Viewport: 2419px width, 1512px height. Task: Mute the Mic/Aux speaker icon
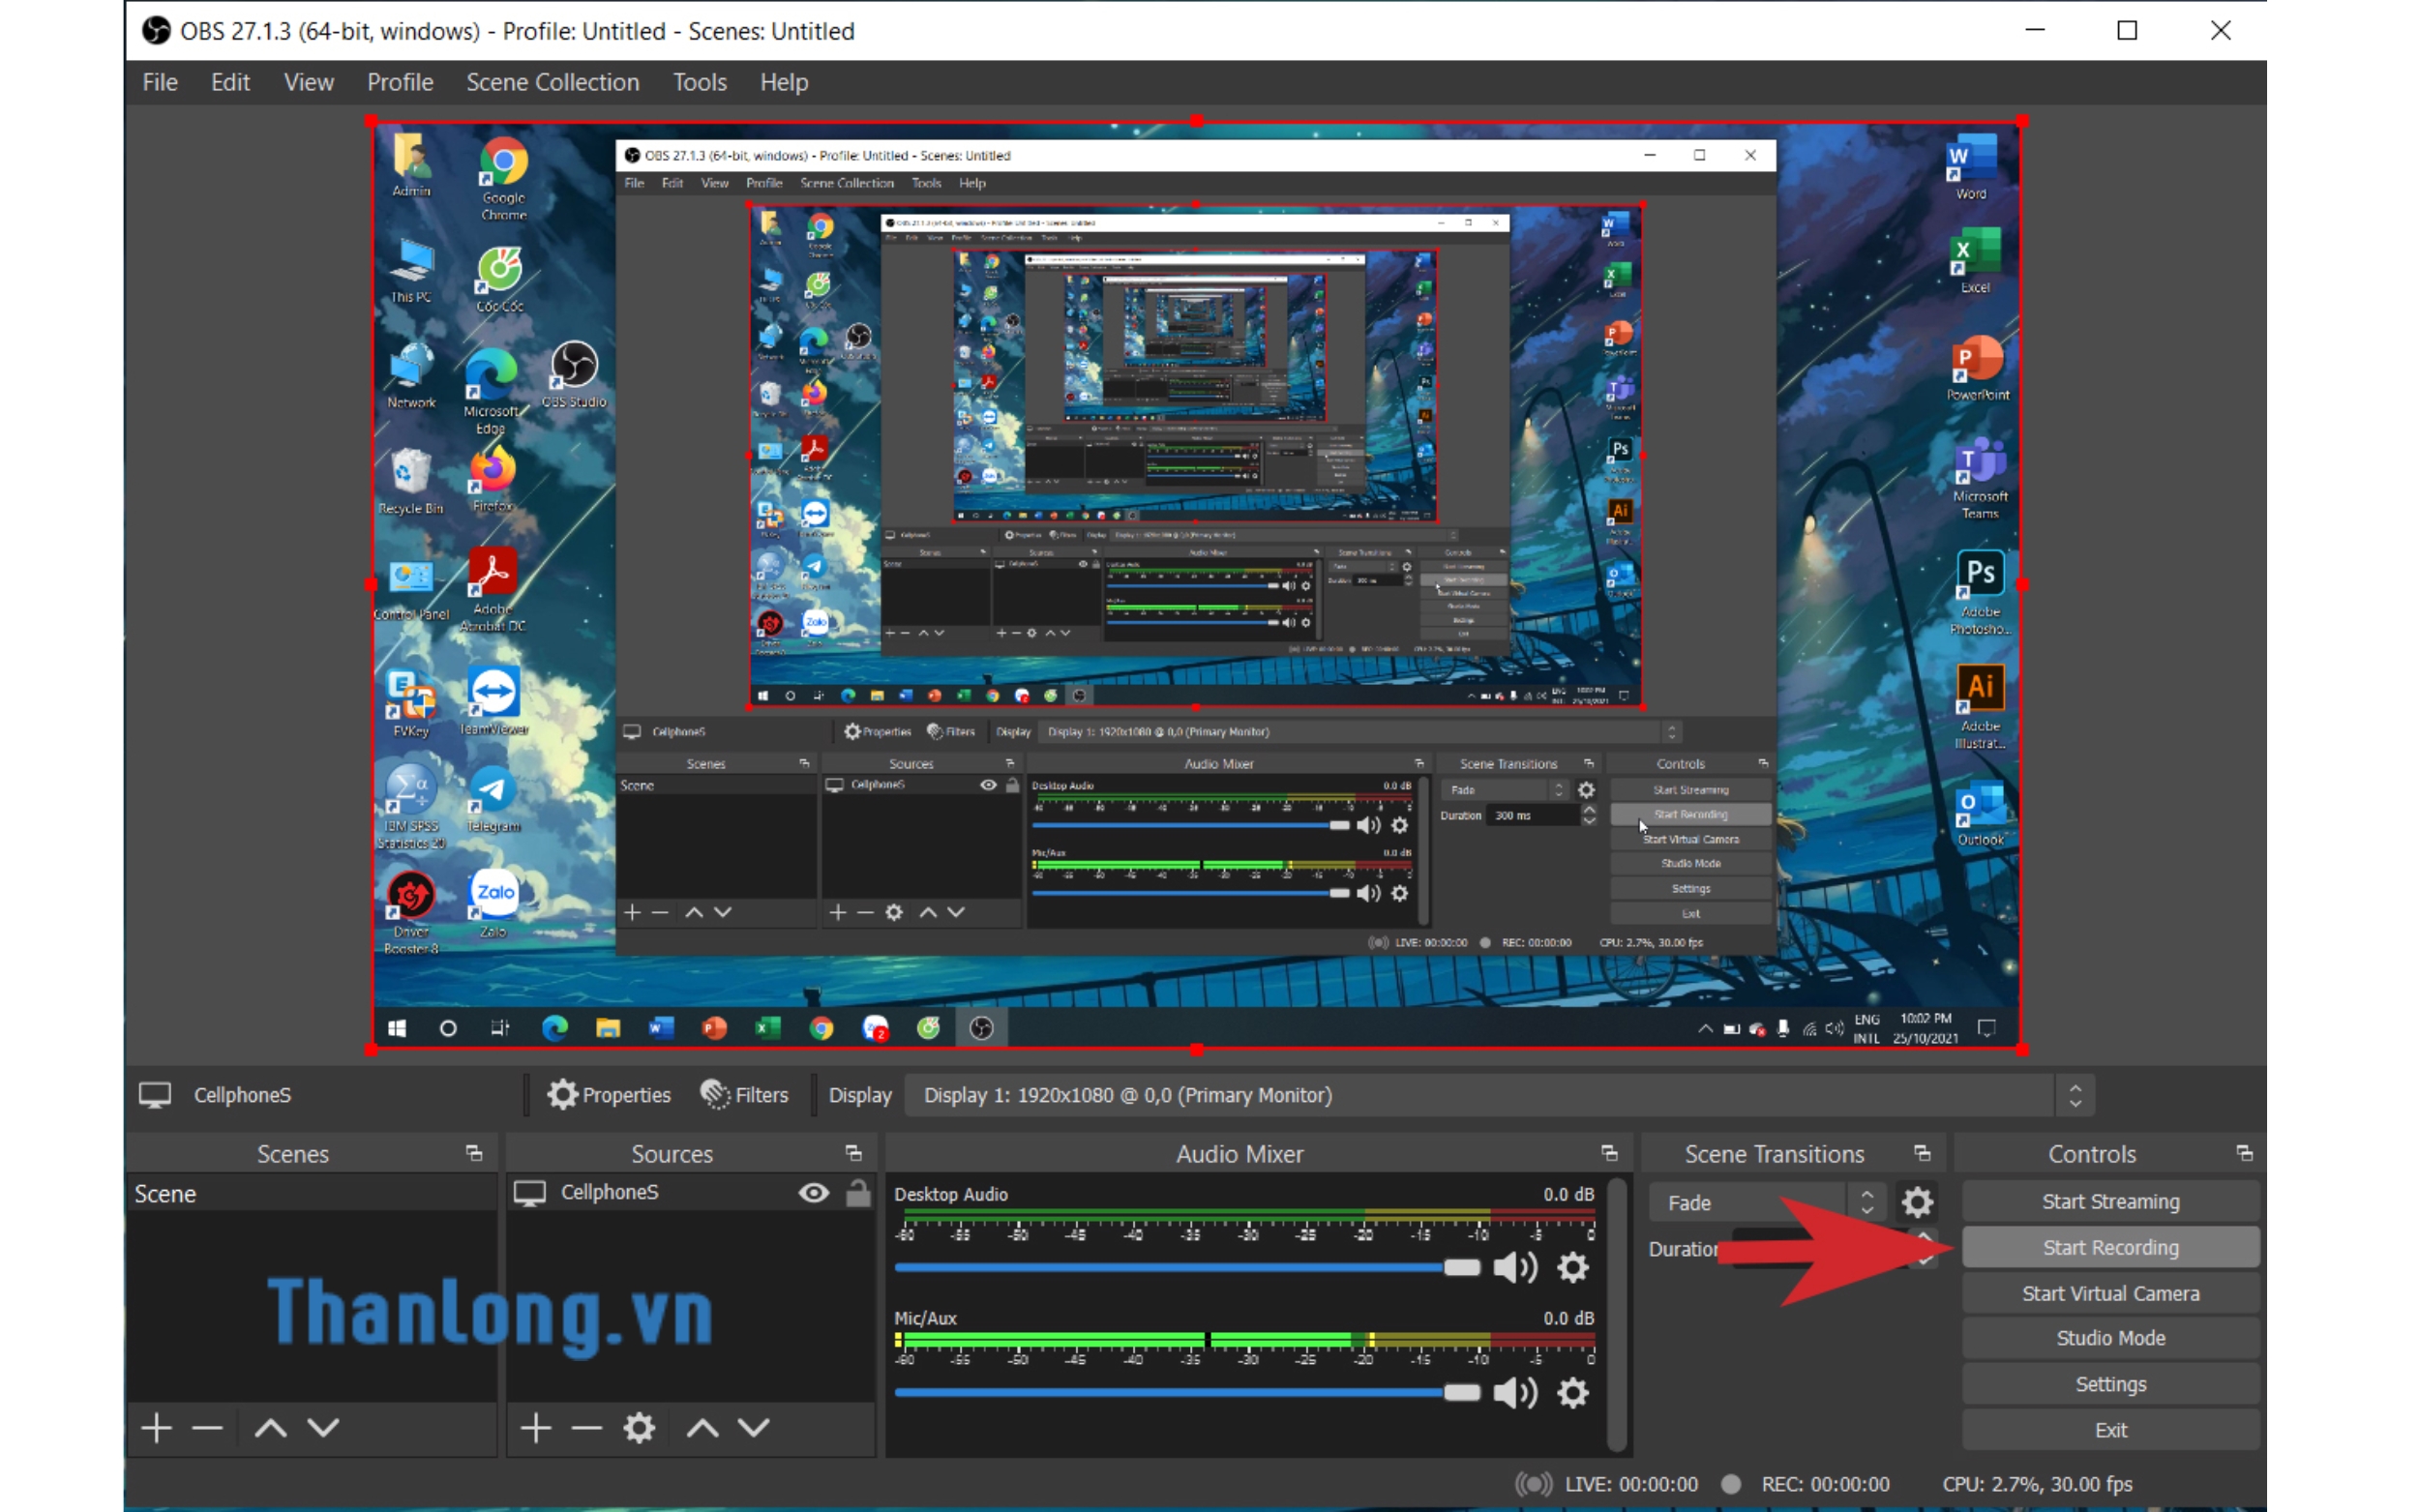(x=1514, y=1392)
